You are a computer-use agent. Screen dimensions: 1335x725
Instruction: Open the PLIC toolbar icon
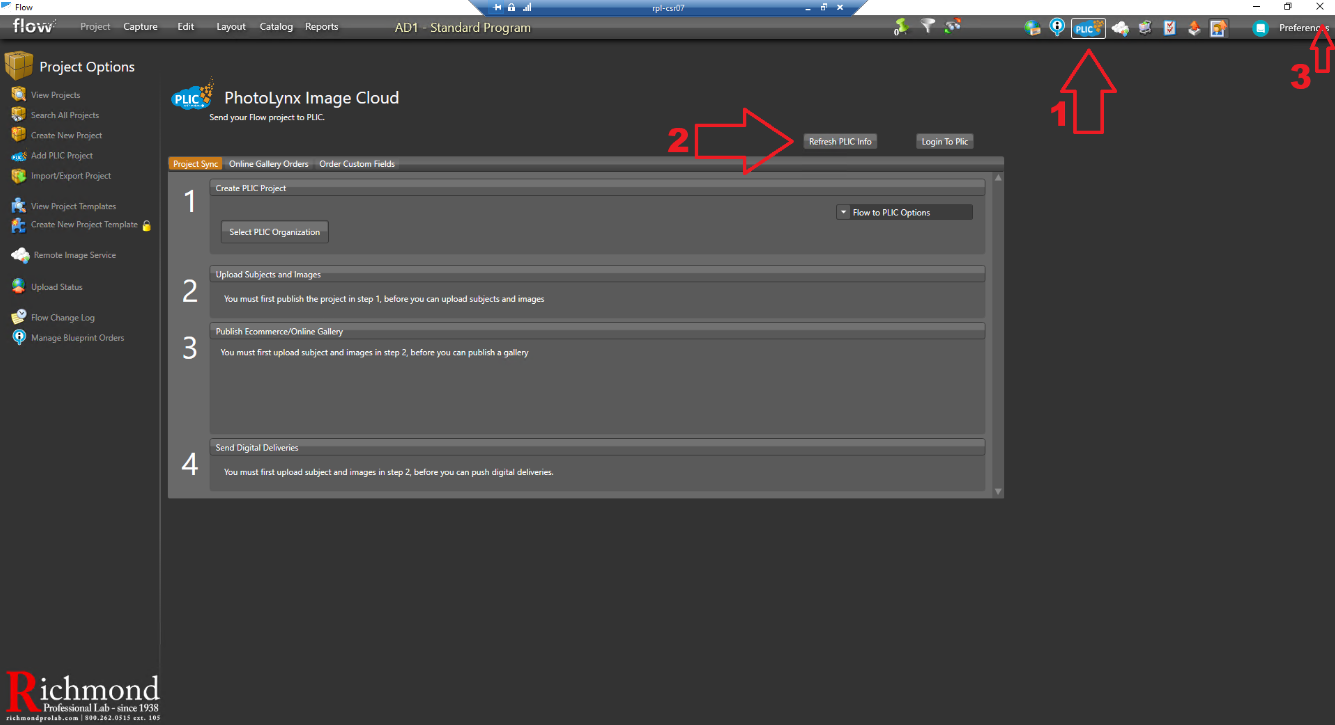[x=1088, y=27]
